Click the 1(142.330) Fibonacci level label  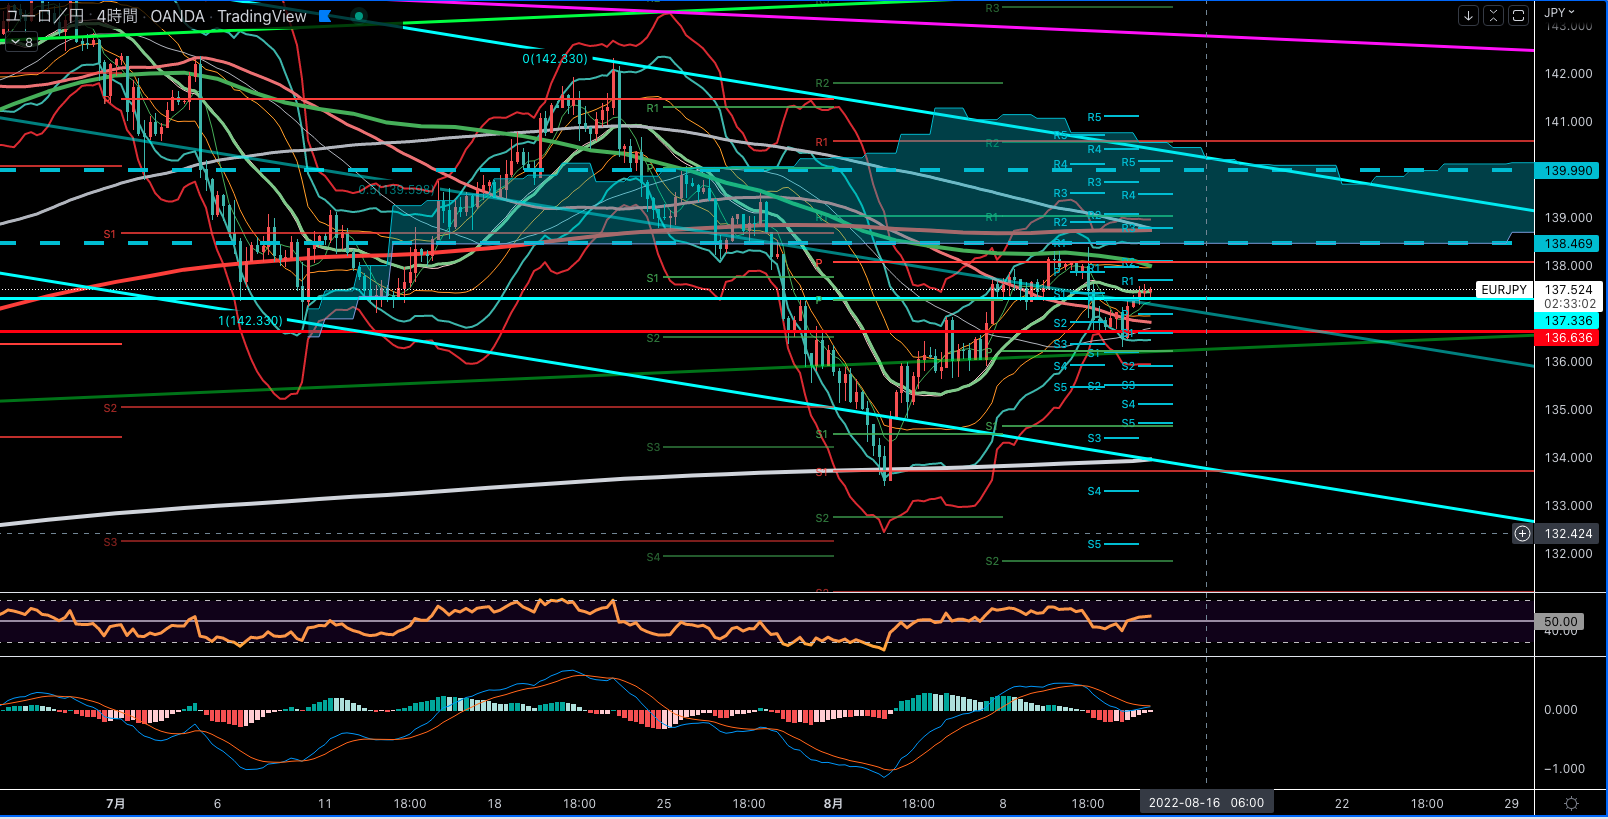250,321
